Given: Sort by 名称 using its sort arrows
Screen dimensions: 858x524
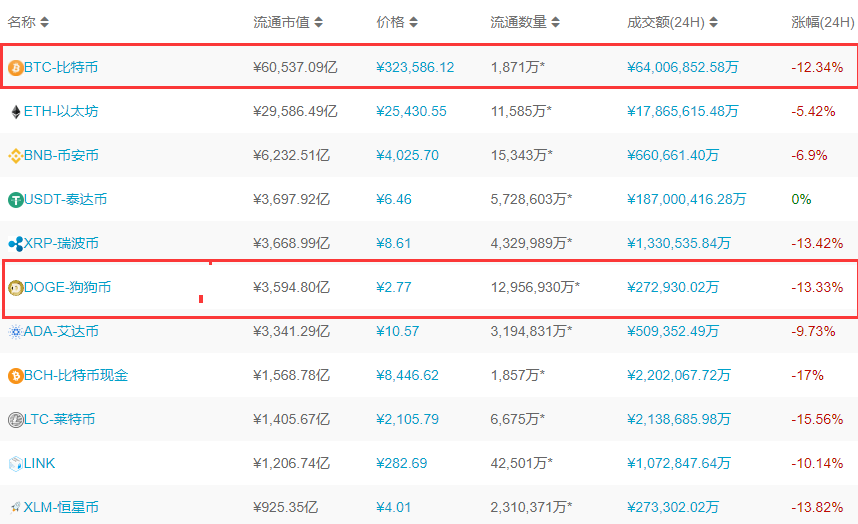Looking at the screenshot, I should [x=44, y=22].
